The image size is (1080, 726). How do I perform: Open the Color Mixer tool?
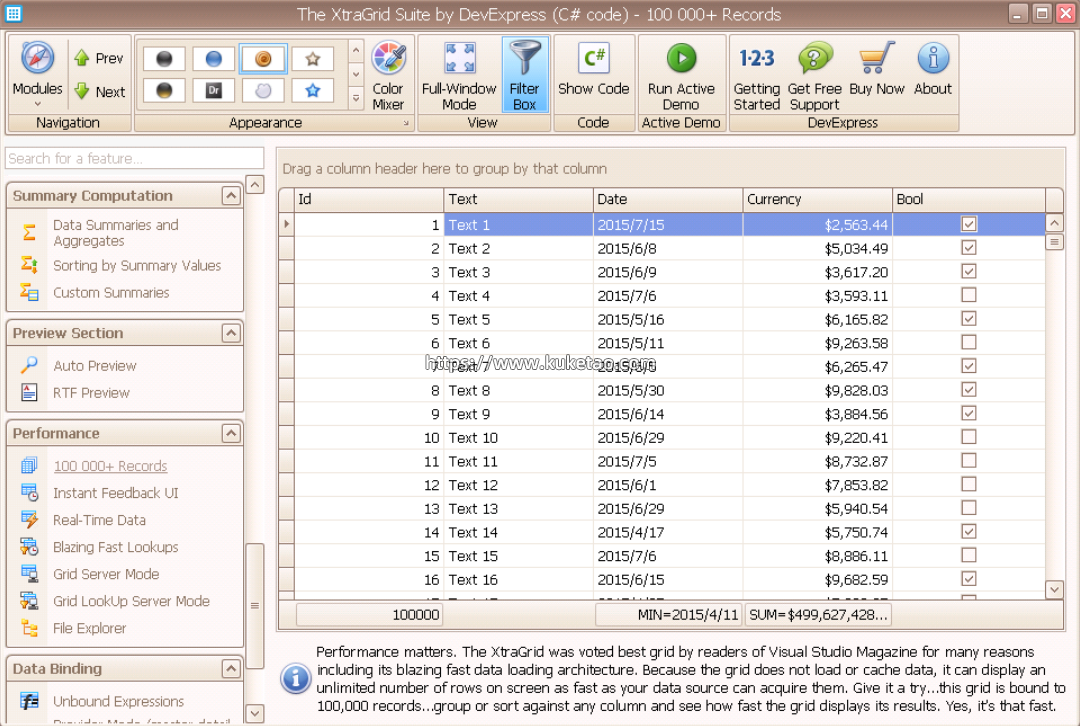pos(388,75)
